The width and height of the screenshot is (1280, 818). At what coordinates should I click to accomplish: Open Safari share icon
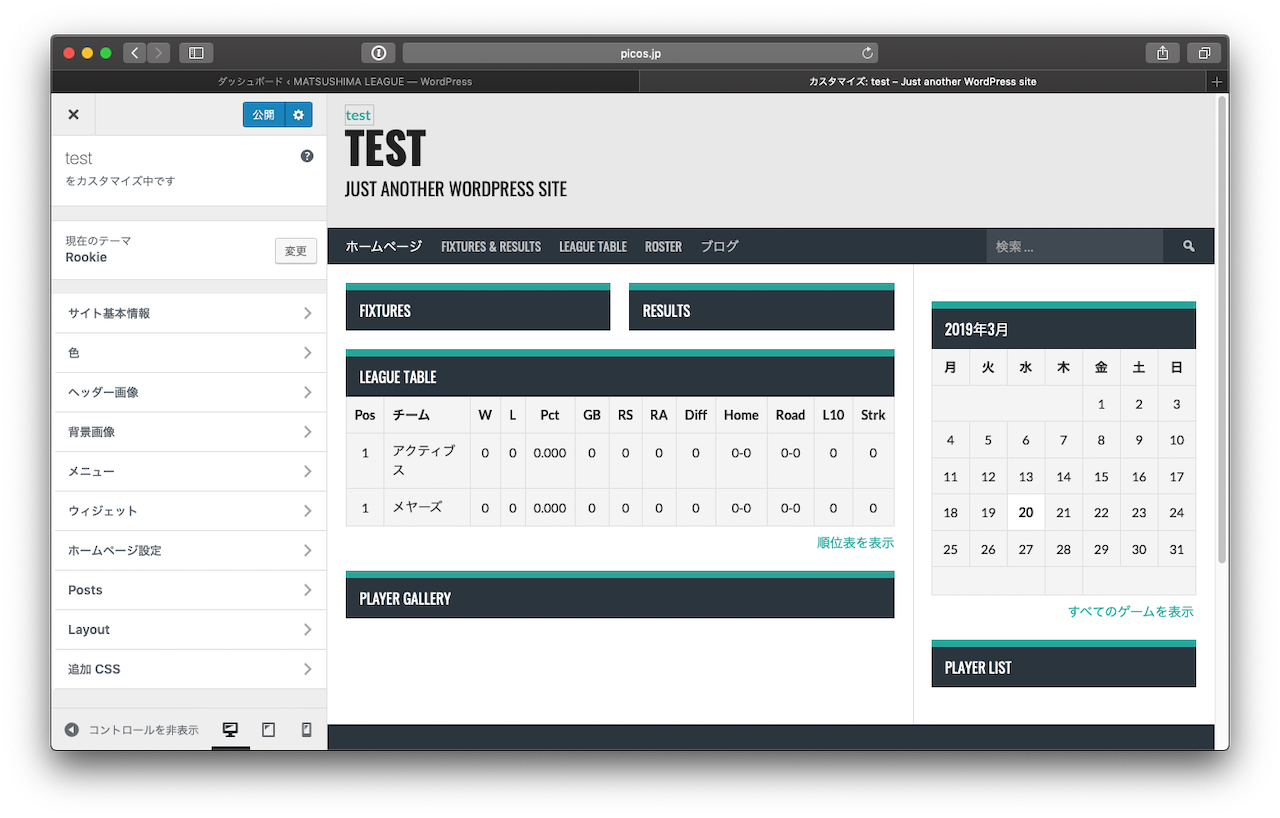pyautogui.click(x=1162, y=53)
